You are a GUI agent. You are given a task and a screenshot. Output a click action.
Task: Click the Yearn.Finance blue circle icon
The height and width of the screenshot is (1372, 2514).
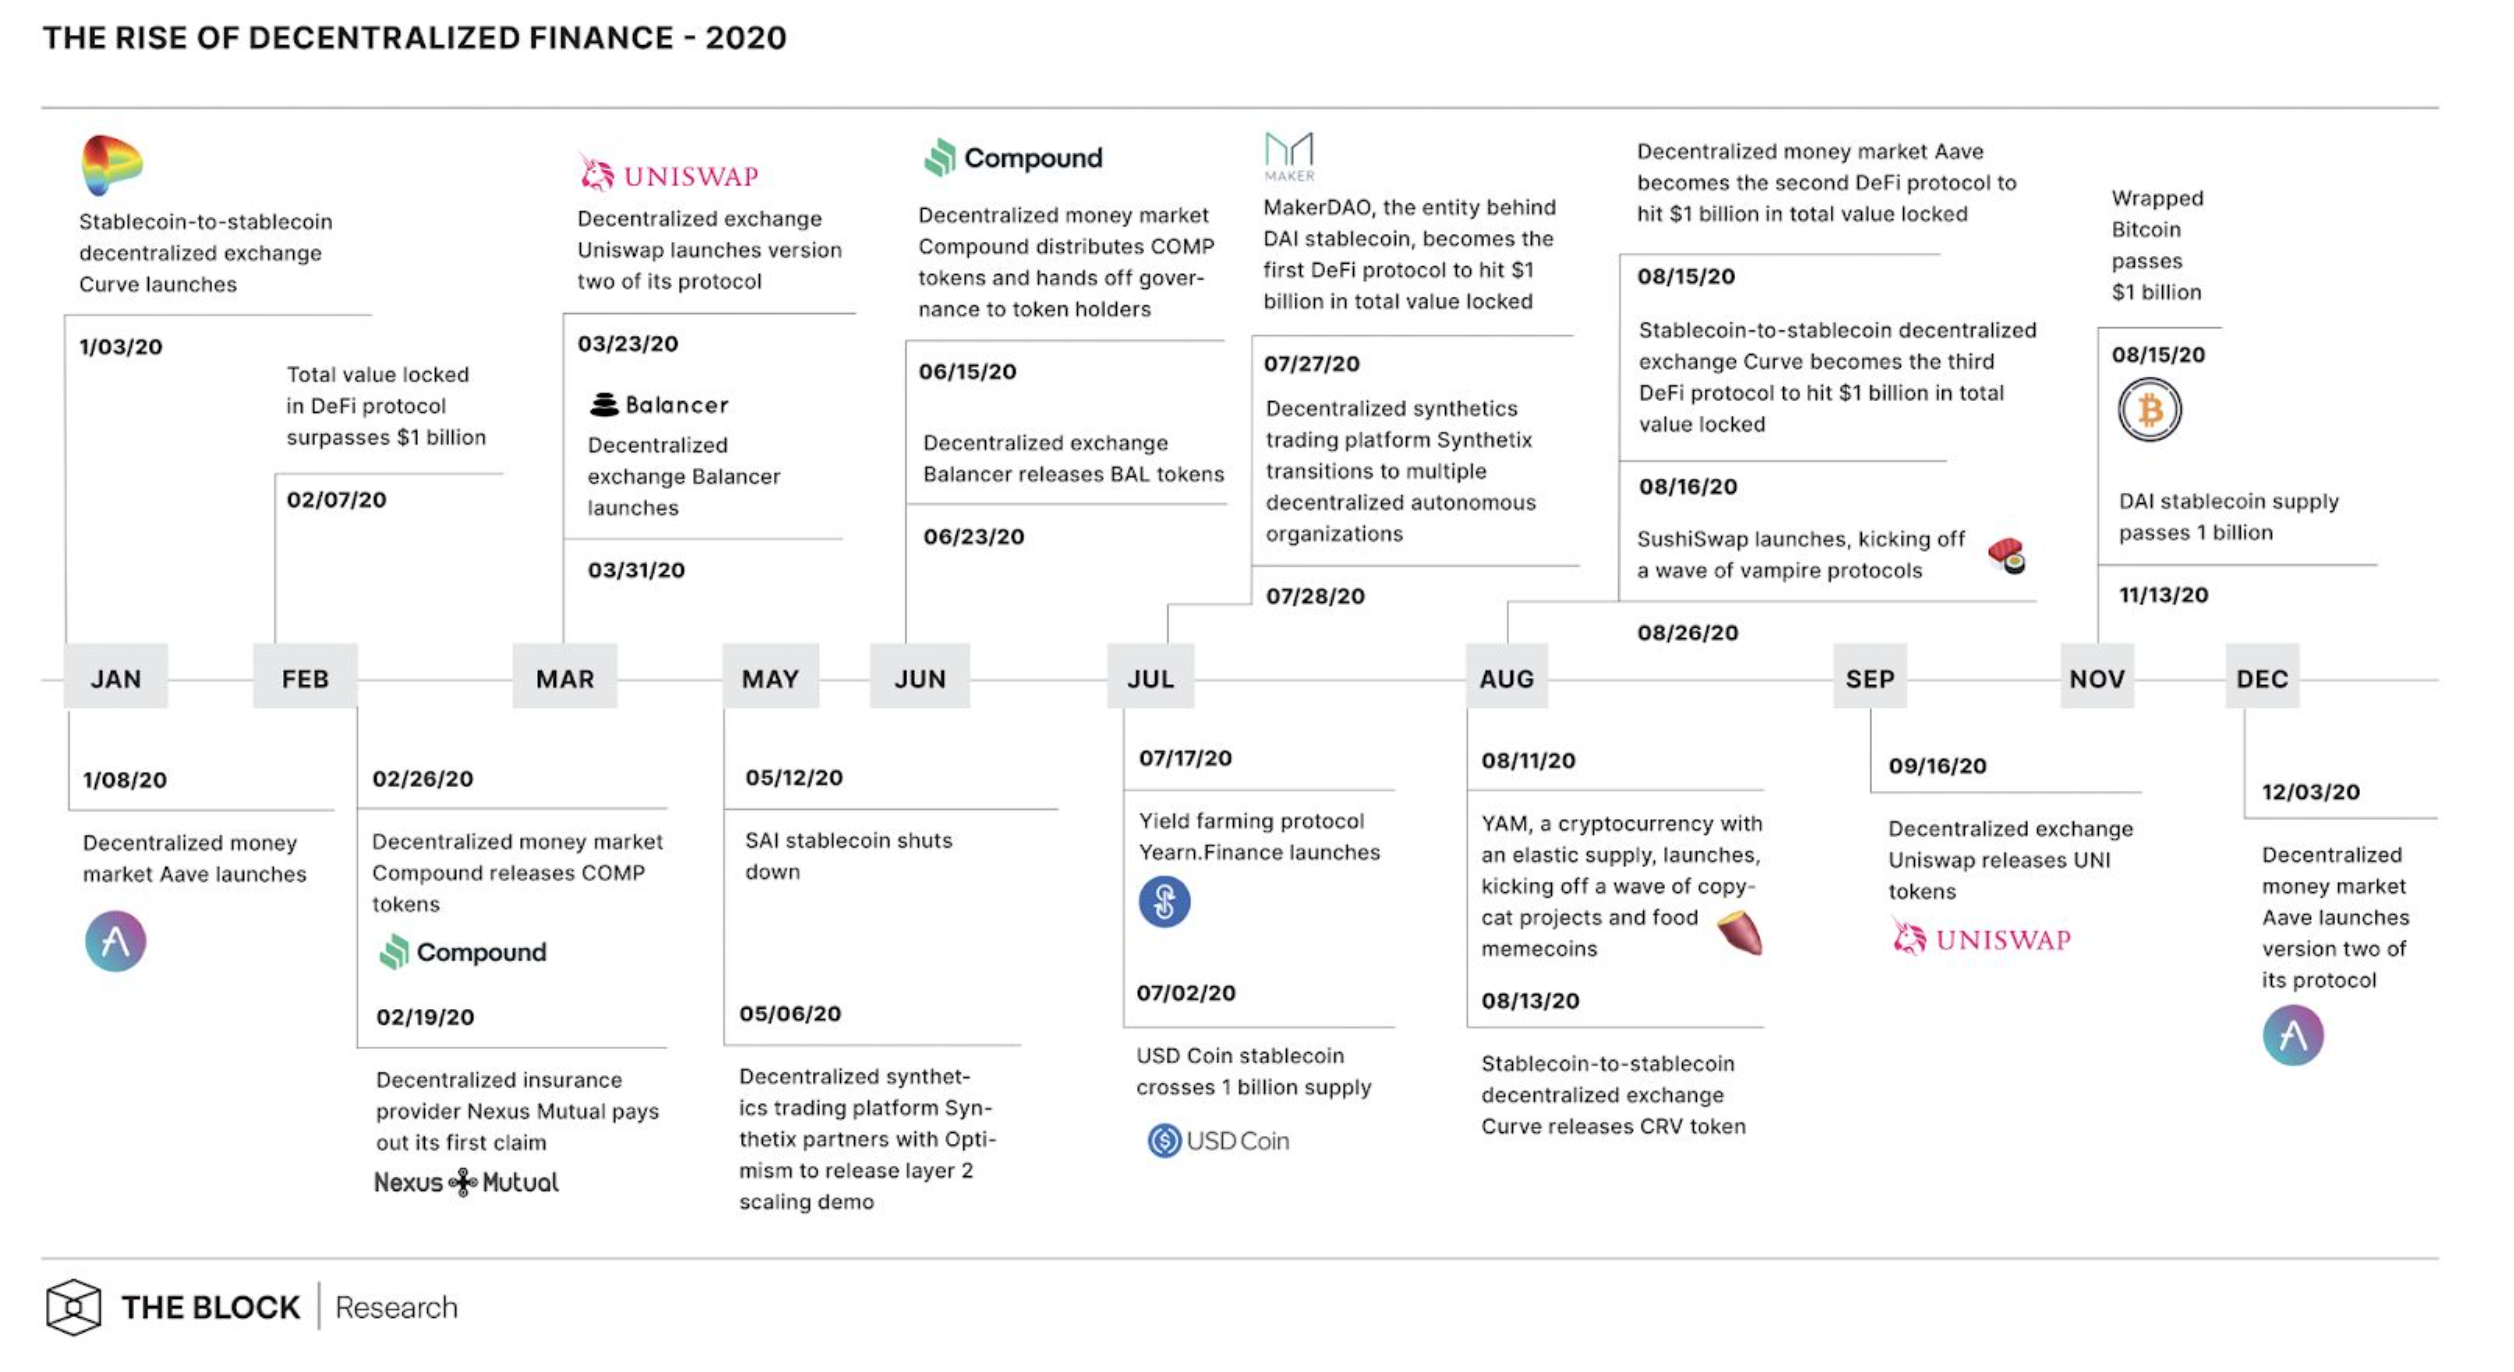pos(1164,902)
